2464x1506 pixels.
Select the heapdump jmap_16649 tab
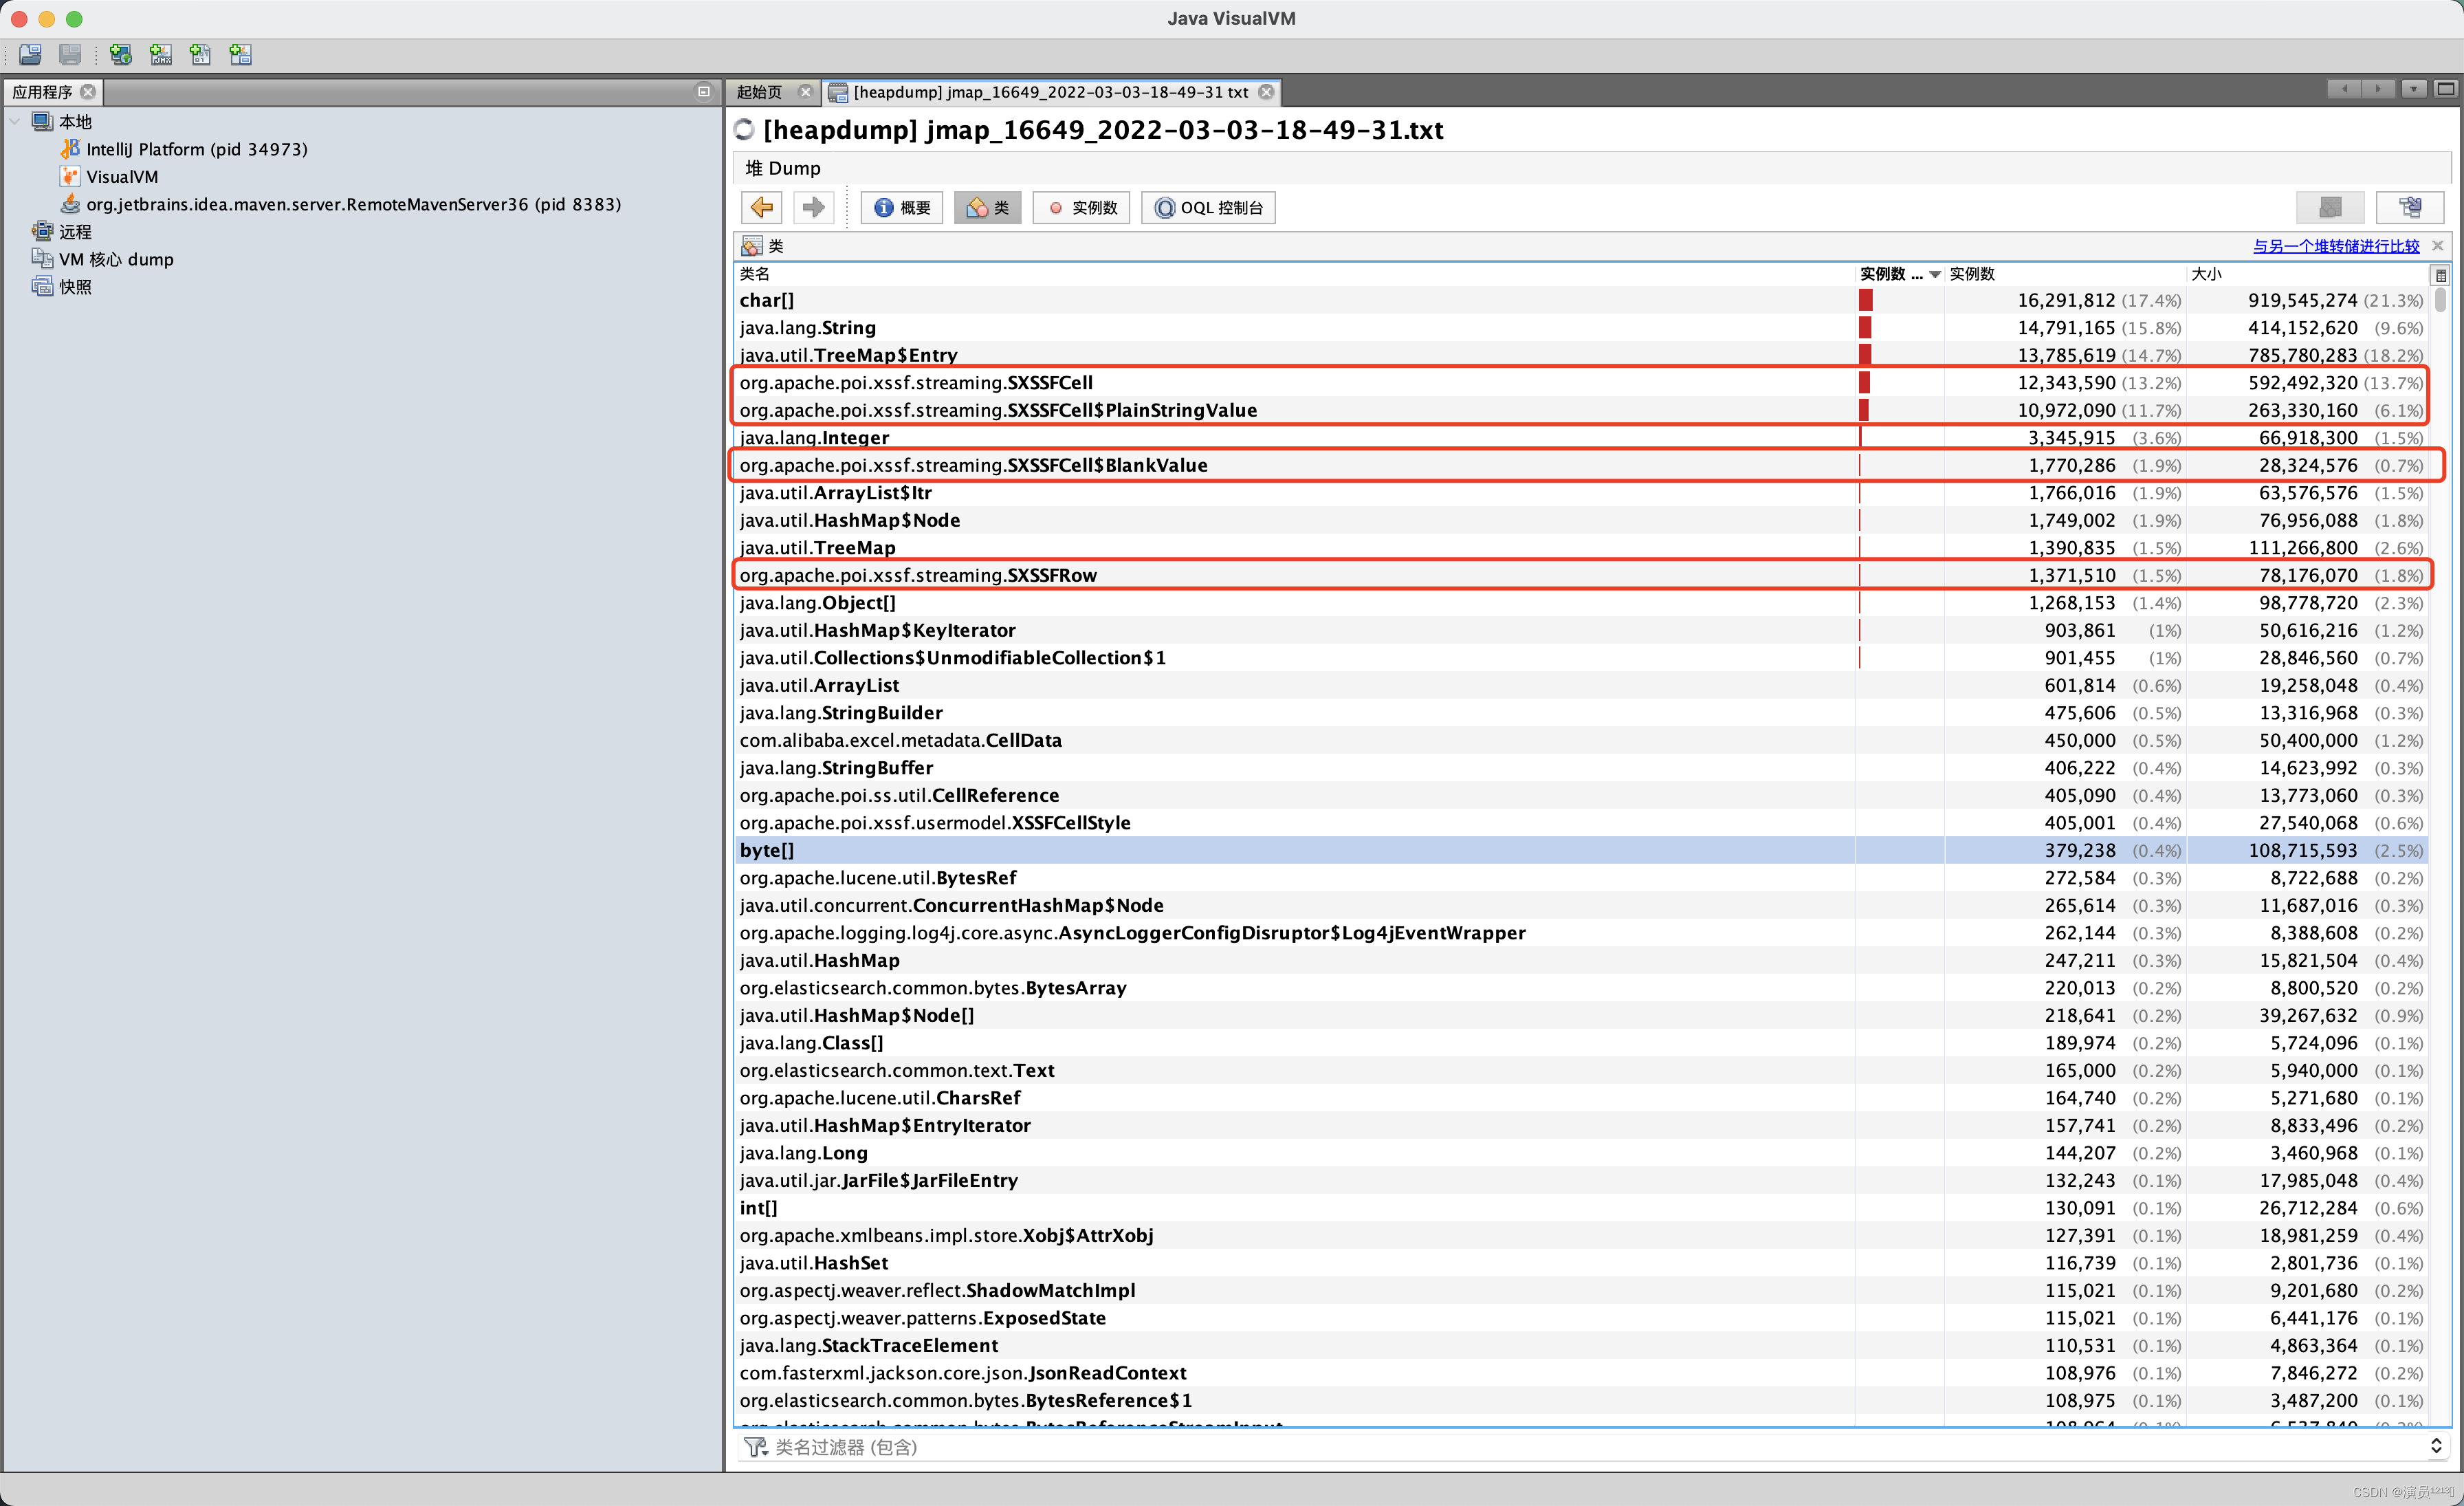(1050, 92)
